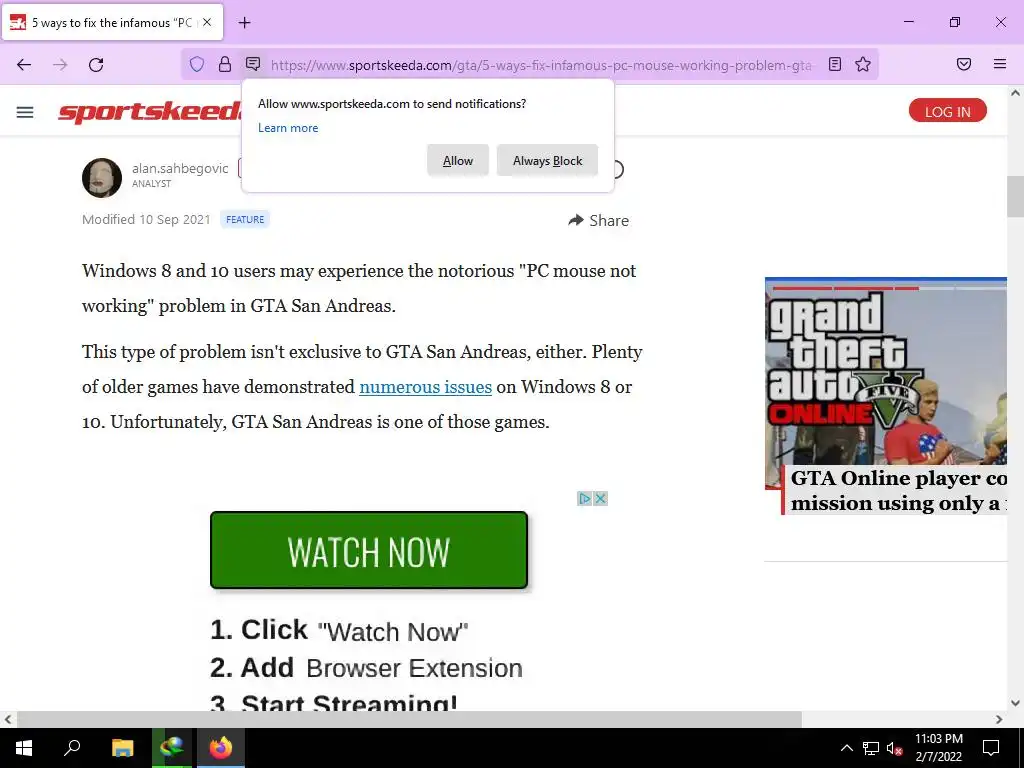Image resolution: width=1024 pixels, height=768 pixels.
Task: Open the taskbar clock and date
Action: pyautogui.click(x=938, y=748)
